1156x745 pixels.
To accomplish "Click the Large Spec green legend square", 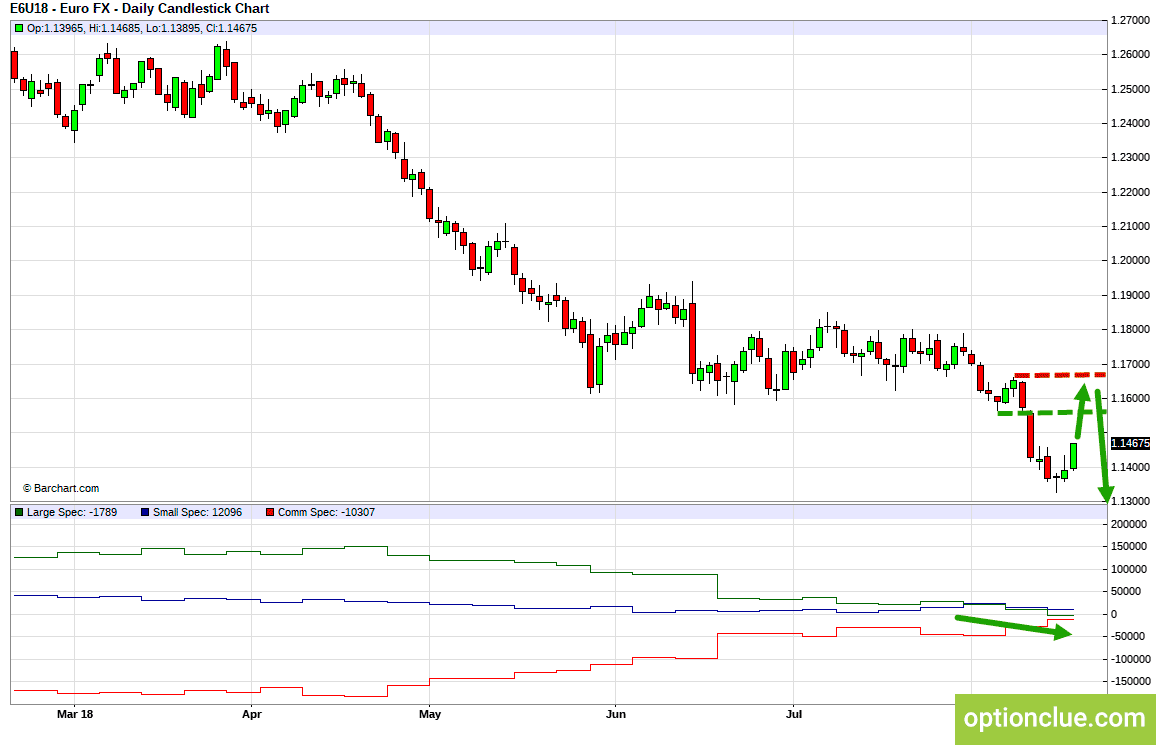I will 18,512.
